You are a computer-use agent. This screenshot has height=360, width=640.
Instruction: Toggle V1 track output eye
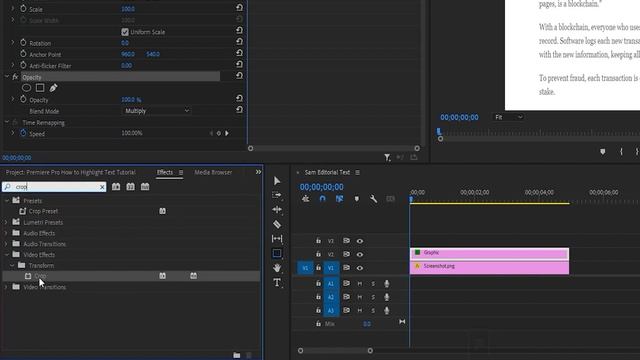[x=360, y=268]
